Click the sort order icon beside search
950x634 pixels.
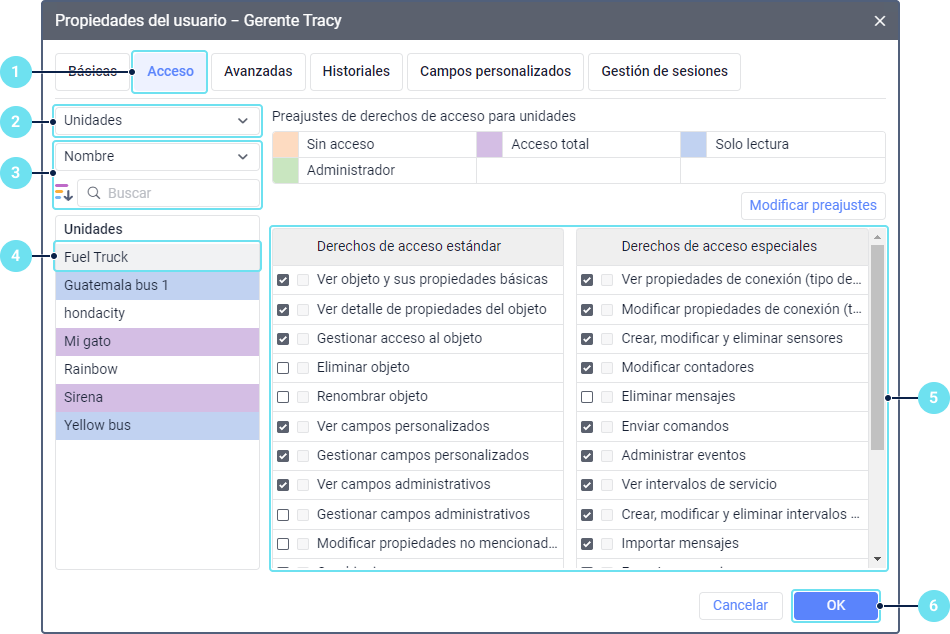[64, 193]
